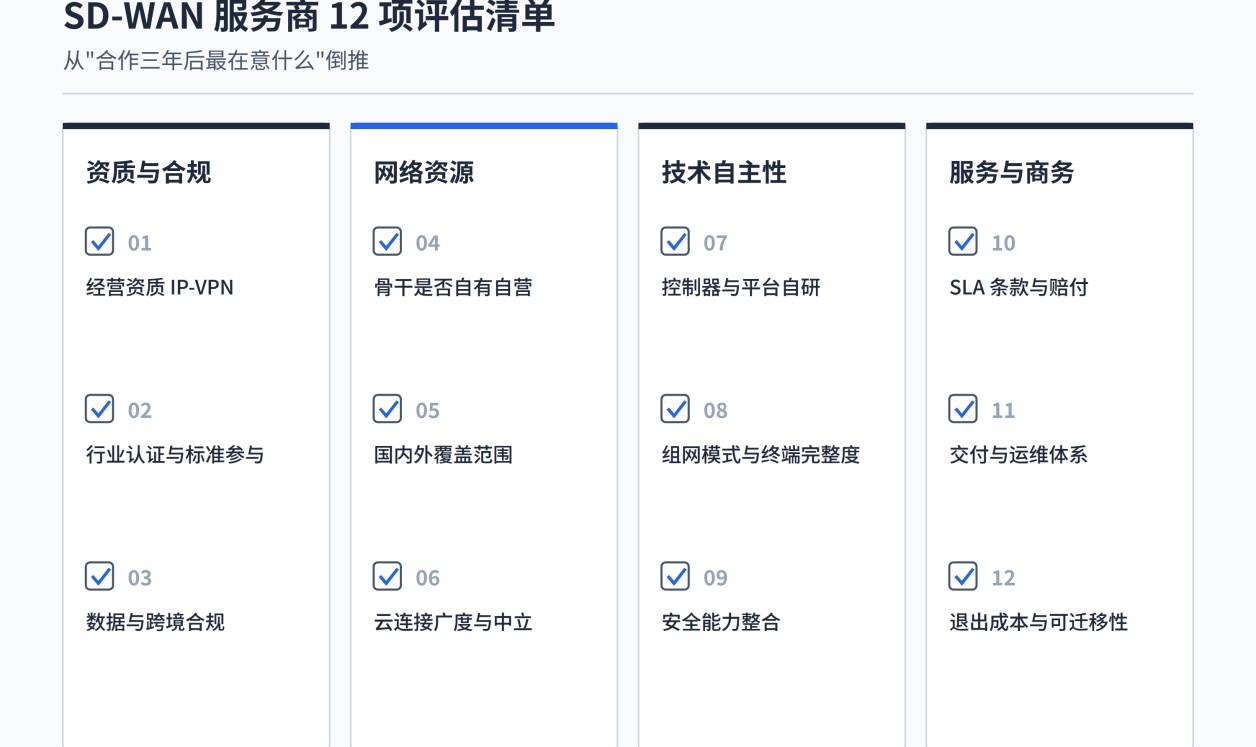Click the 资质与合规 column heading
The image size is (1256, 747).
[149, 172]
